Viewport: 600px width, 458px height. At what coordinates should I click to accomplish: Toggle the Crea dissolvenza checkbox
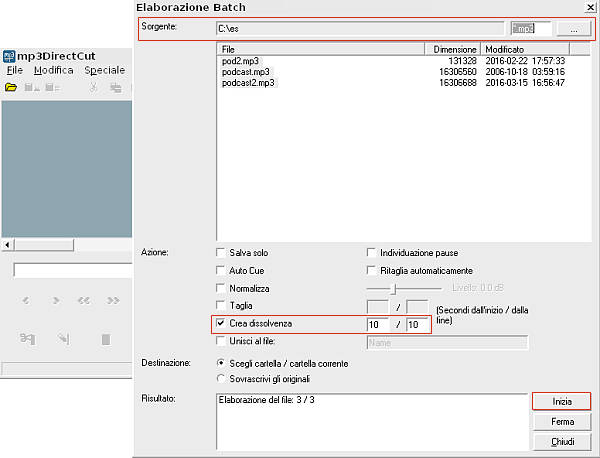(x=221, y=324)
